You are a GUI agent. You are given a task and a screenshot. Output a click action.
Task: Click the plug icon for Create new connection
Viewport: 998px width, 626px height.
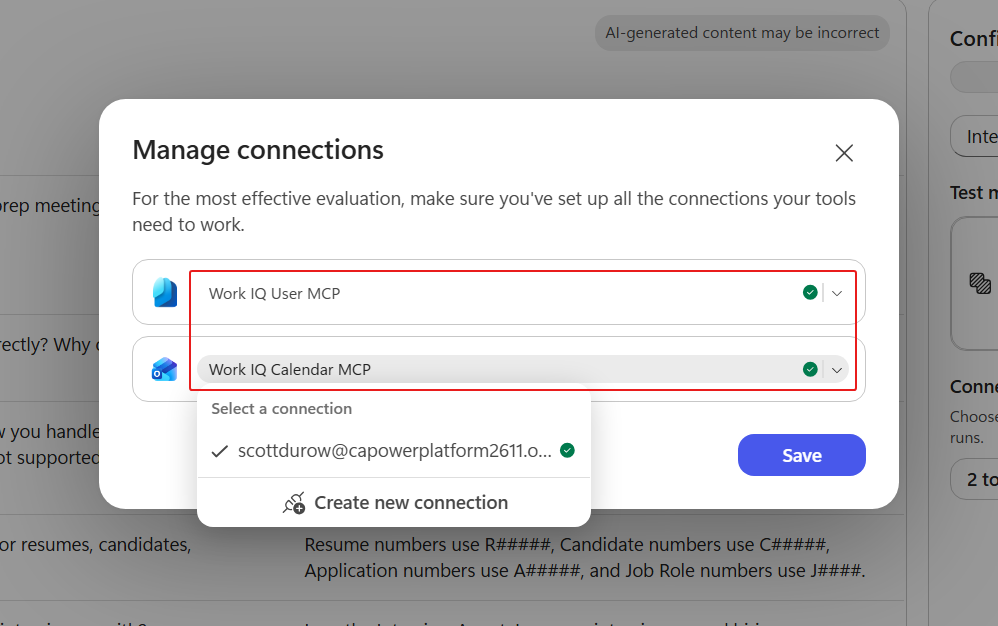click(x=294, y=503)
